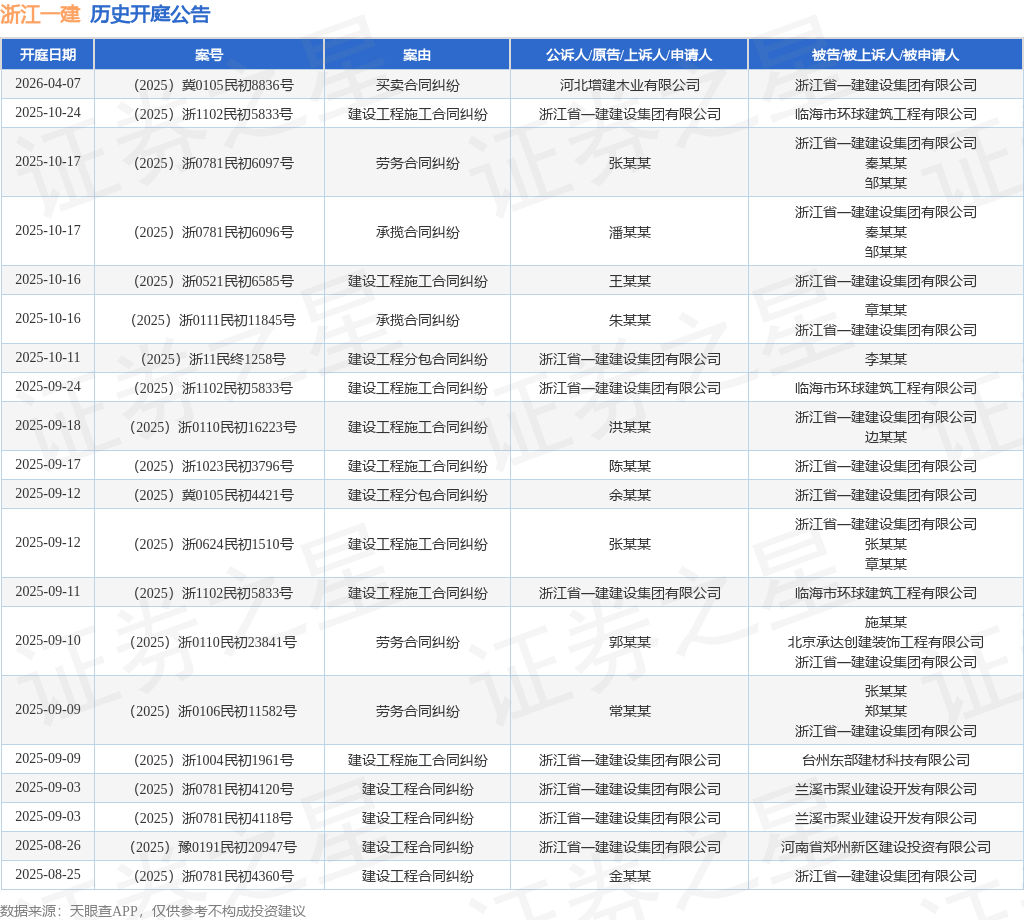Click defendant 台州东部建材科技有限公司

coord(886,760)
